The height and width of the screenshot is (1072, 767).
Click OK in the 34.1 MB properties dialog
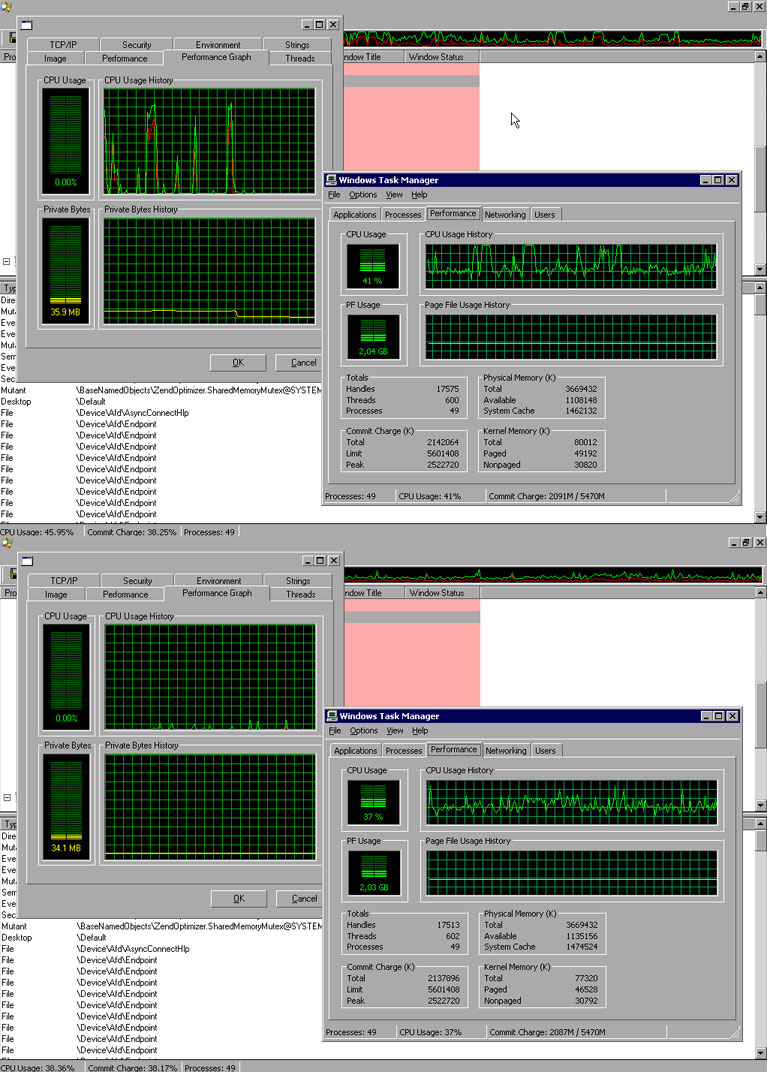(x=239, y=898)
